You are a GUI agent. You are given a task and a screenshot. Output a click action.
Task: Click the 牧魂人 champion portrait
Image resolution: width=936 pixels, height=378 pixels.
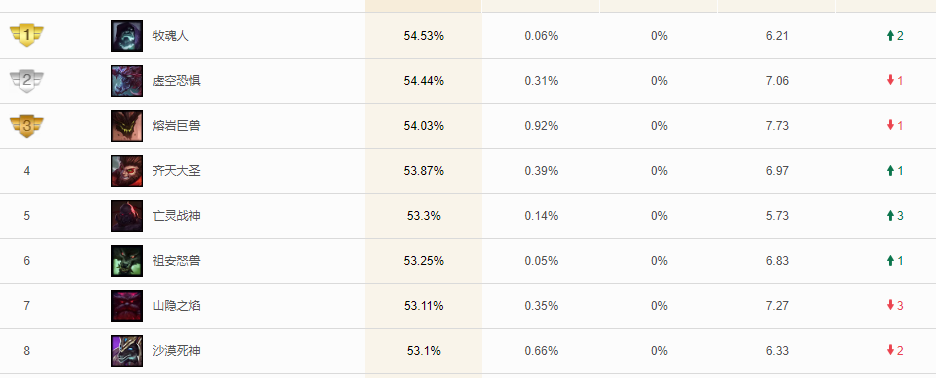[127, 36]
